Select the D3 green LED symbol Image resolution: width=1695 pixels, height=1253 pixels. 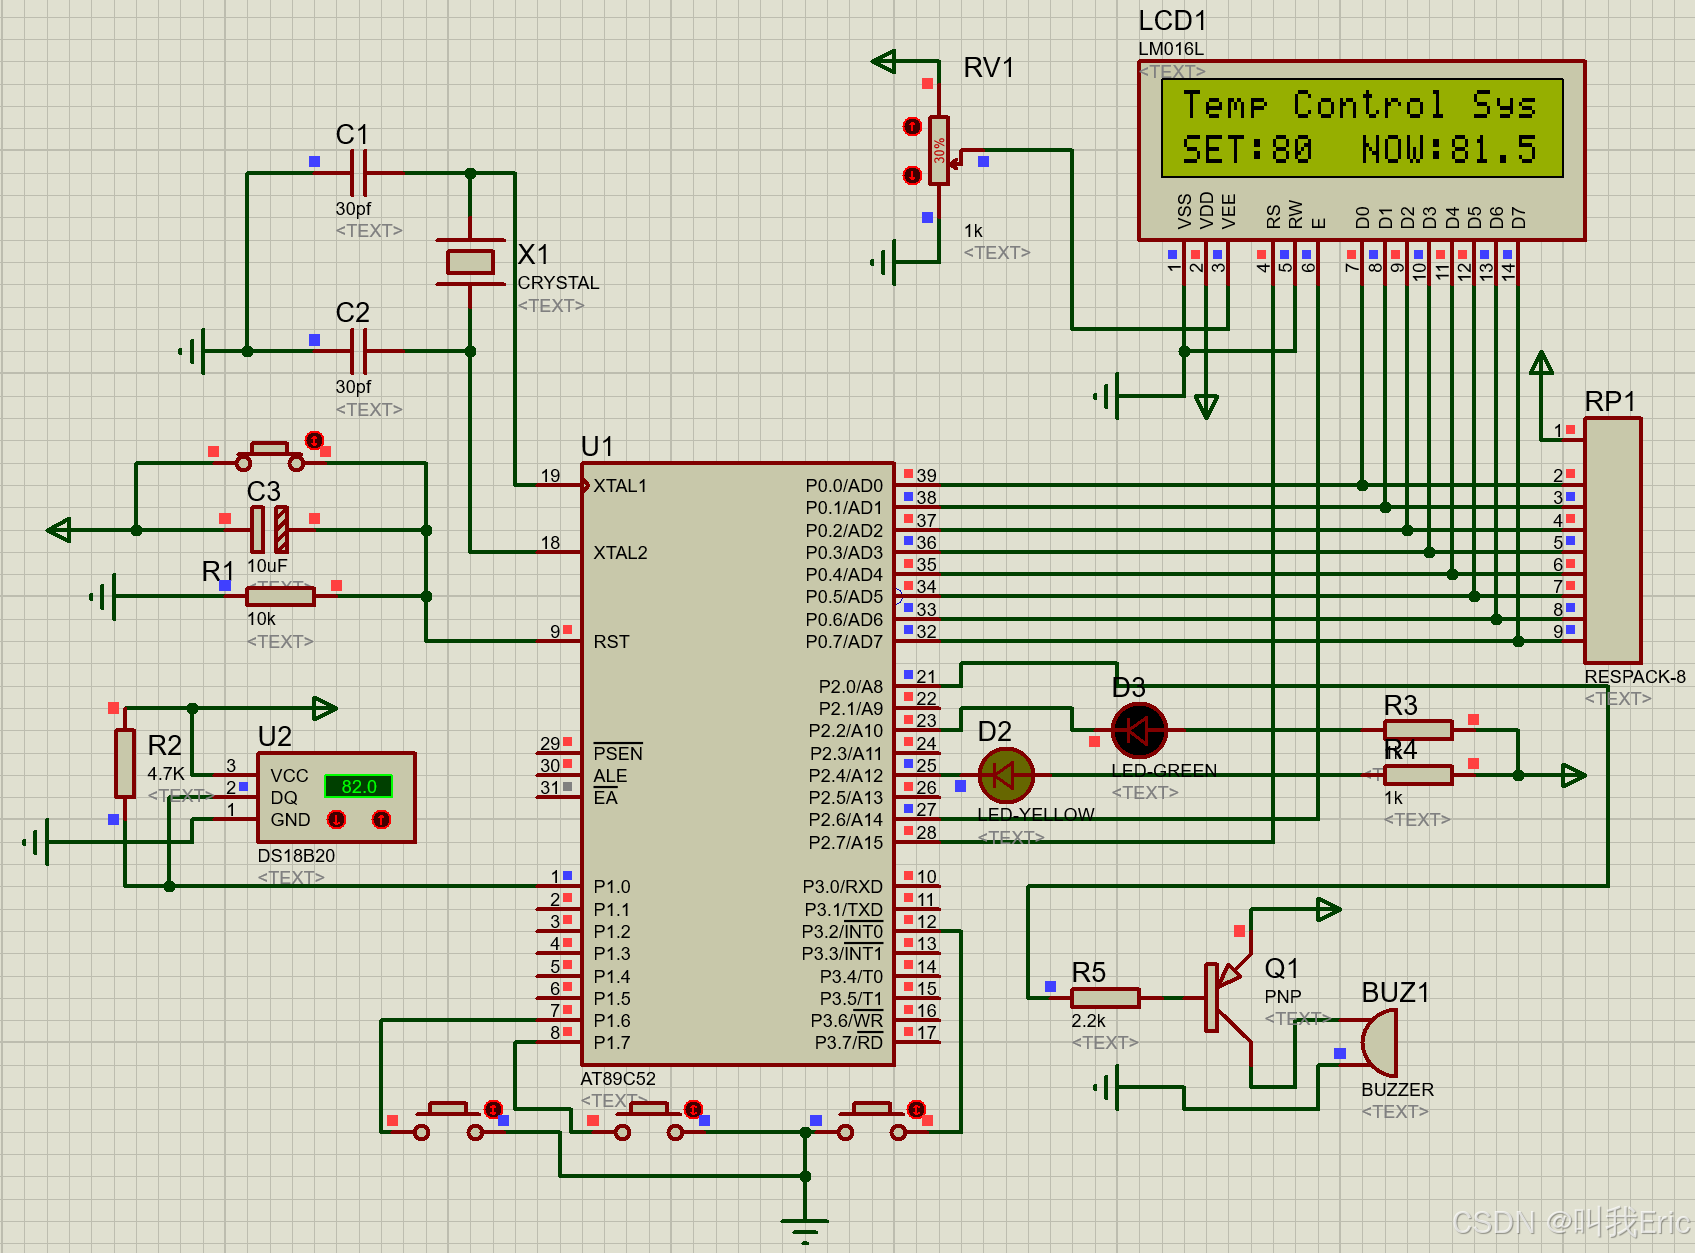pos(1138,731)
